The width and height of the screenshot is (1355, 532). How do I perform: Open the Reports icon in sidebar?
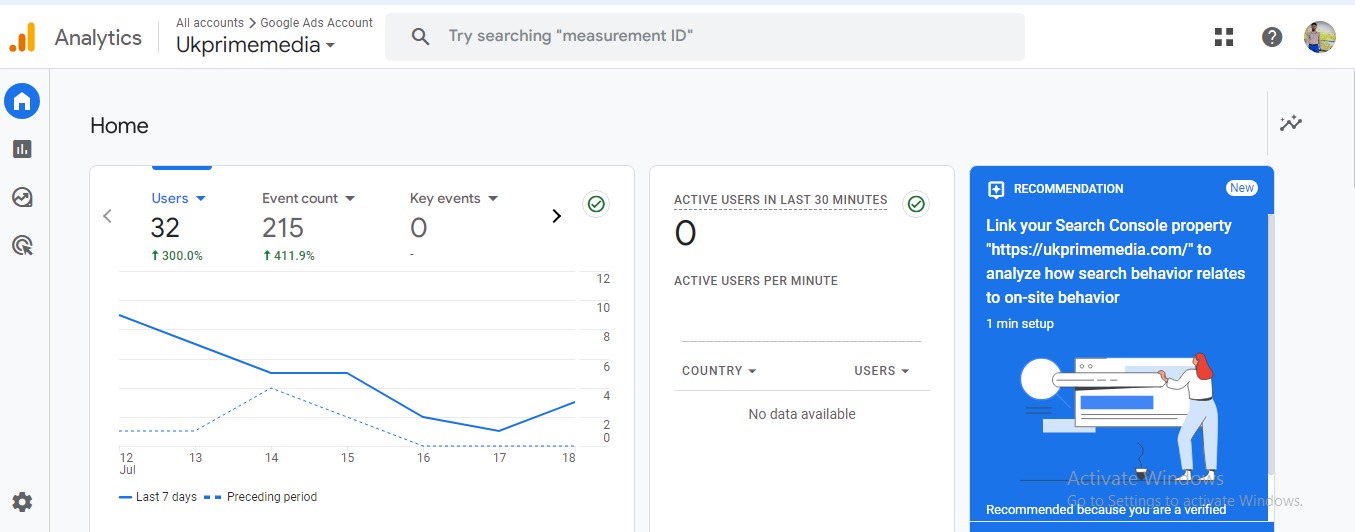coord(22,149)
